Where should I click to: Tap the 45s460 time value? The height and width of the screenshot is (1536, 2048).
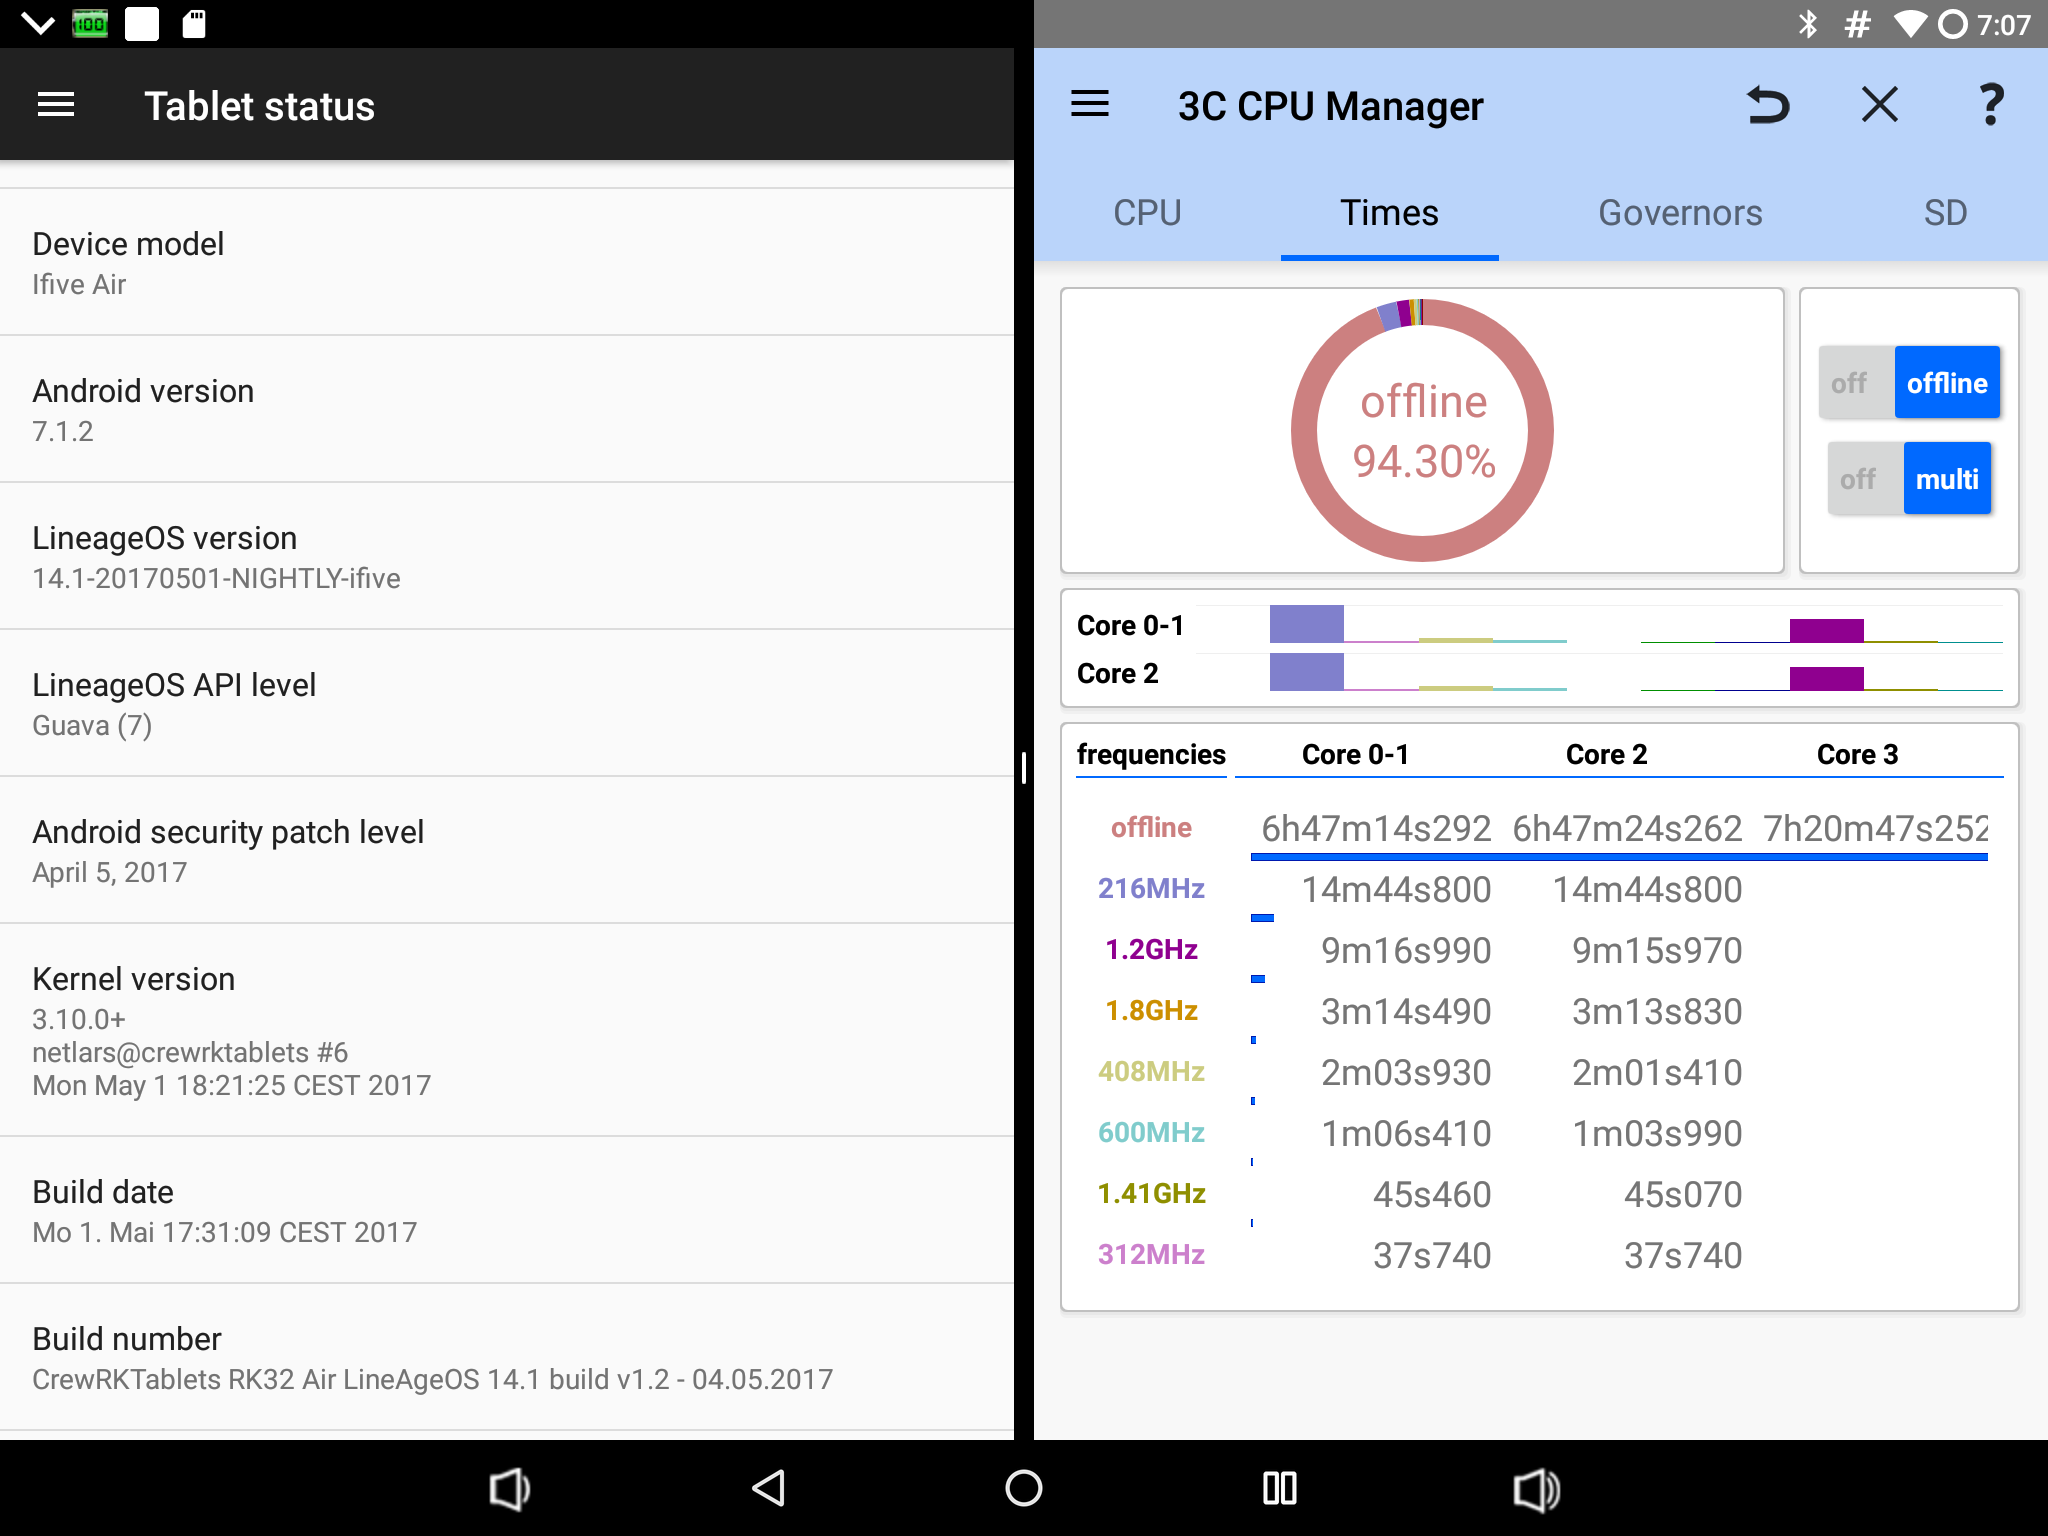point(1432,1195)
